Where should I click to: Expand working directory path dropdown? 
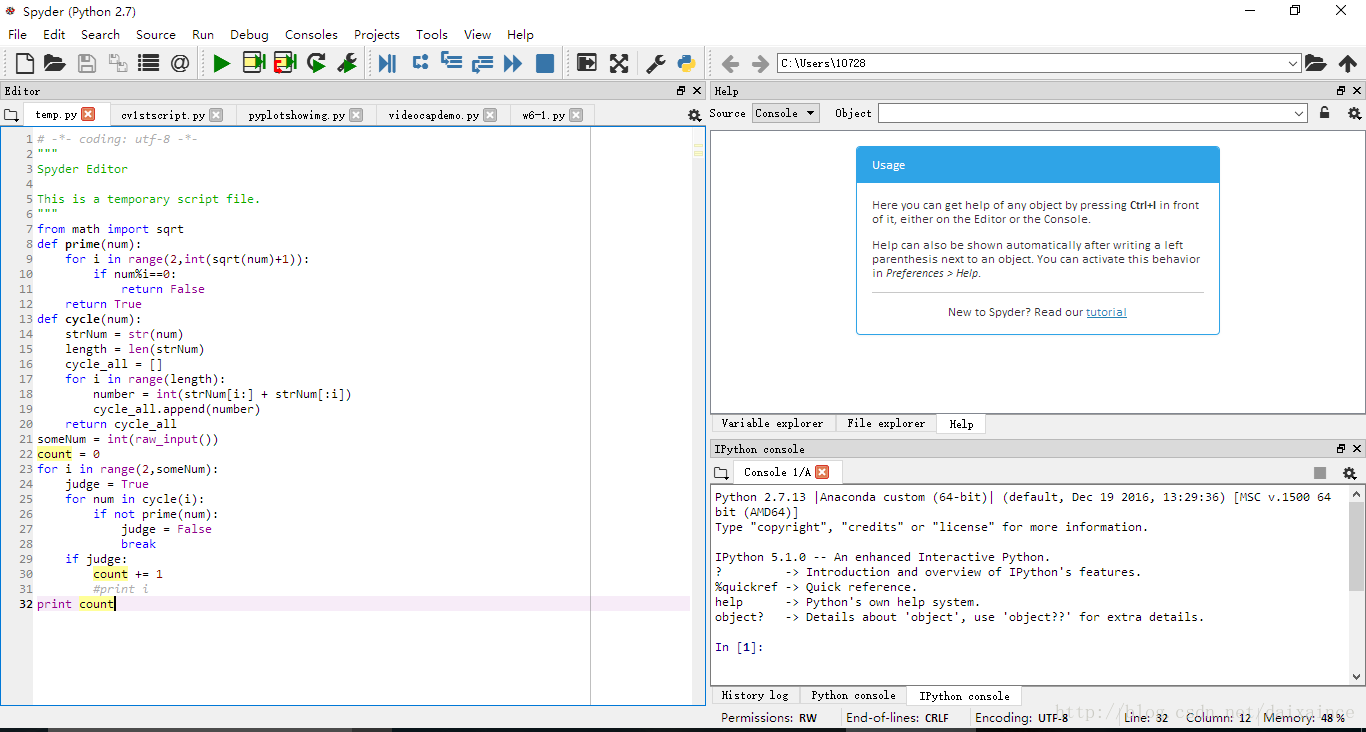point(1293,63)
